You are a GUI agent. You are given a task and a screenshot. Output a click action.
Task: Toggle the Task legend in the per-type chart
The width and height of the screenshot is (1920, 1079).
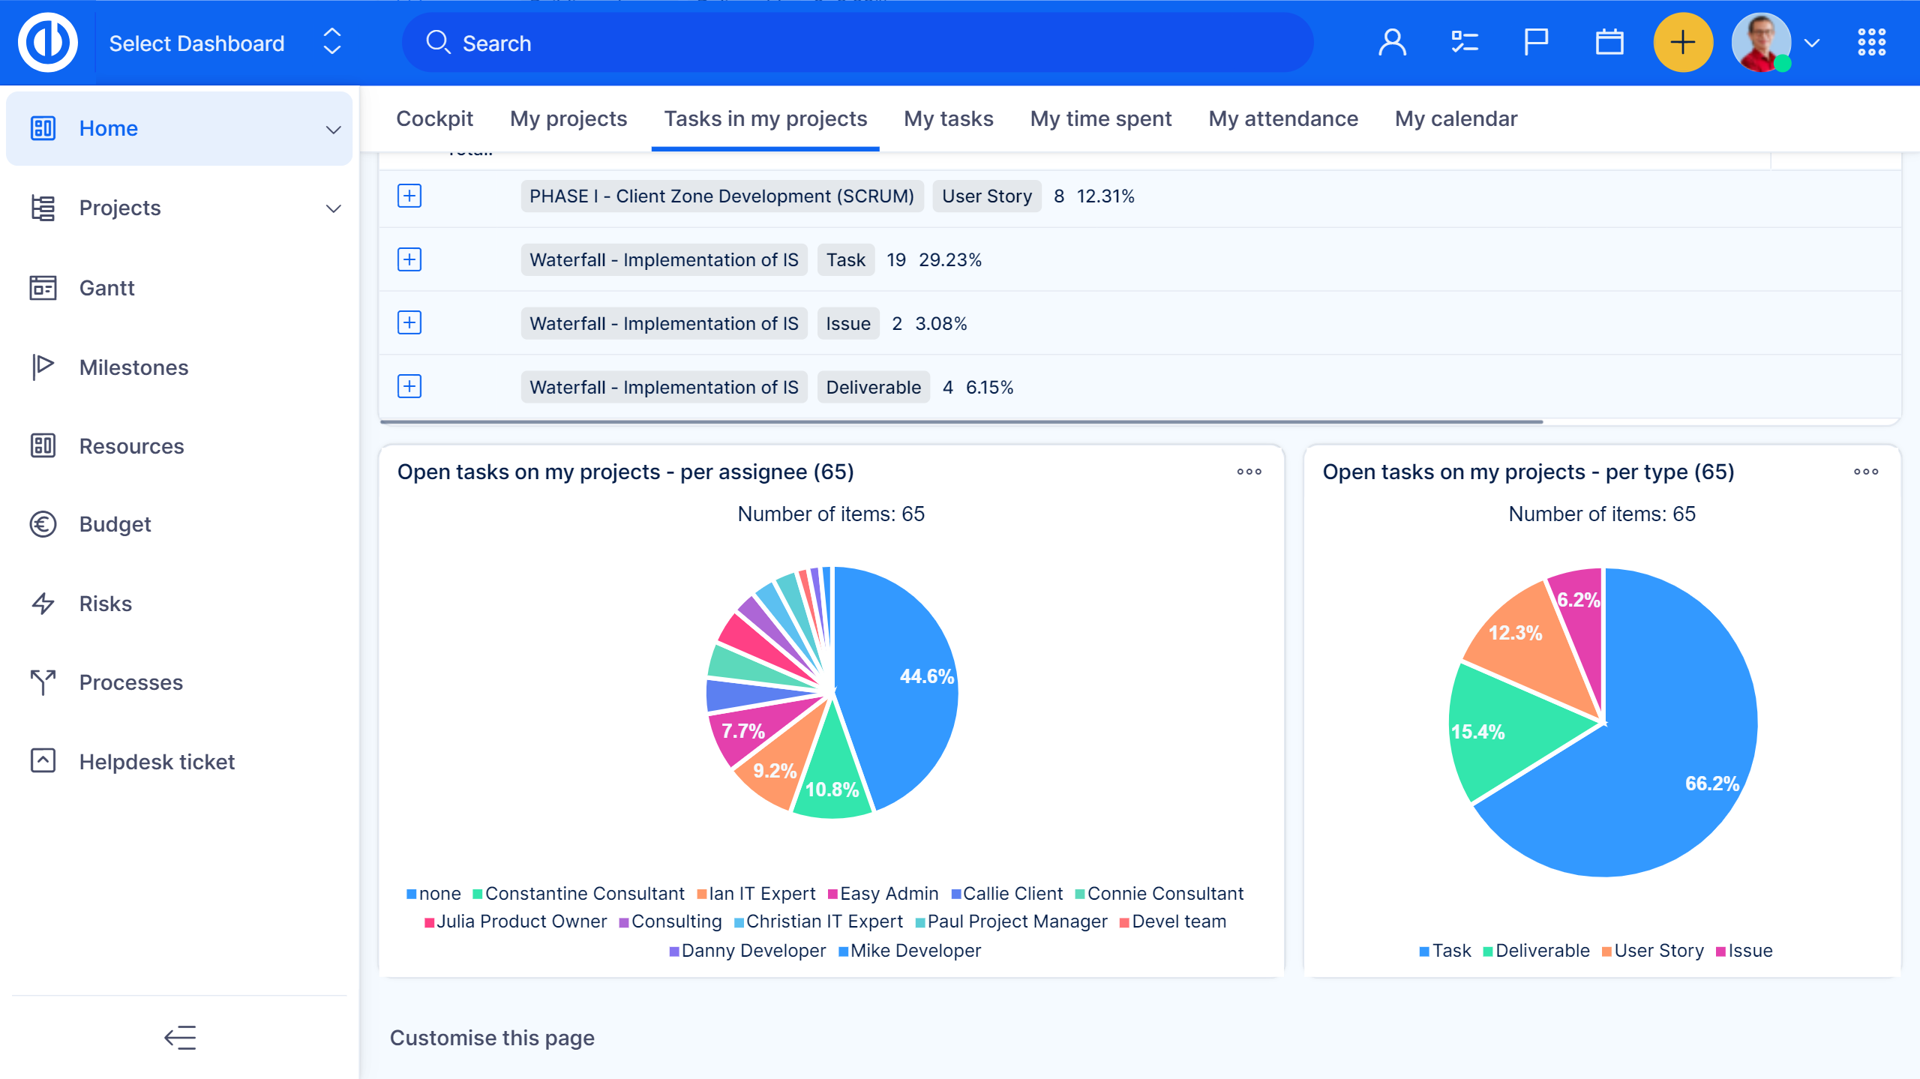(1444, 951)
